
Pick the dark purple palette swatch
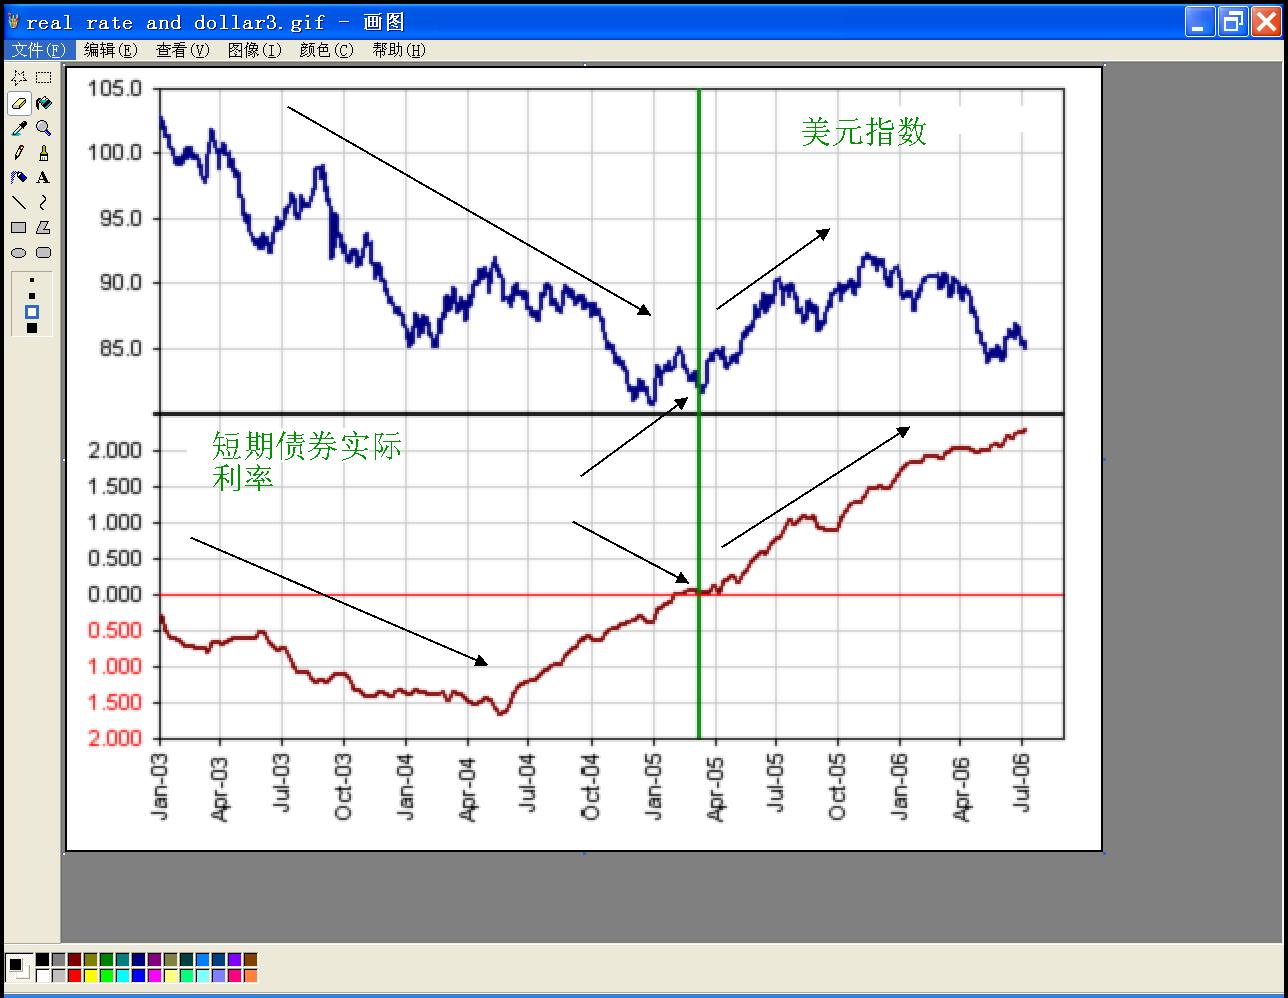(x=154, y=959)
